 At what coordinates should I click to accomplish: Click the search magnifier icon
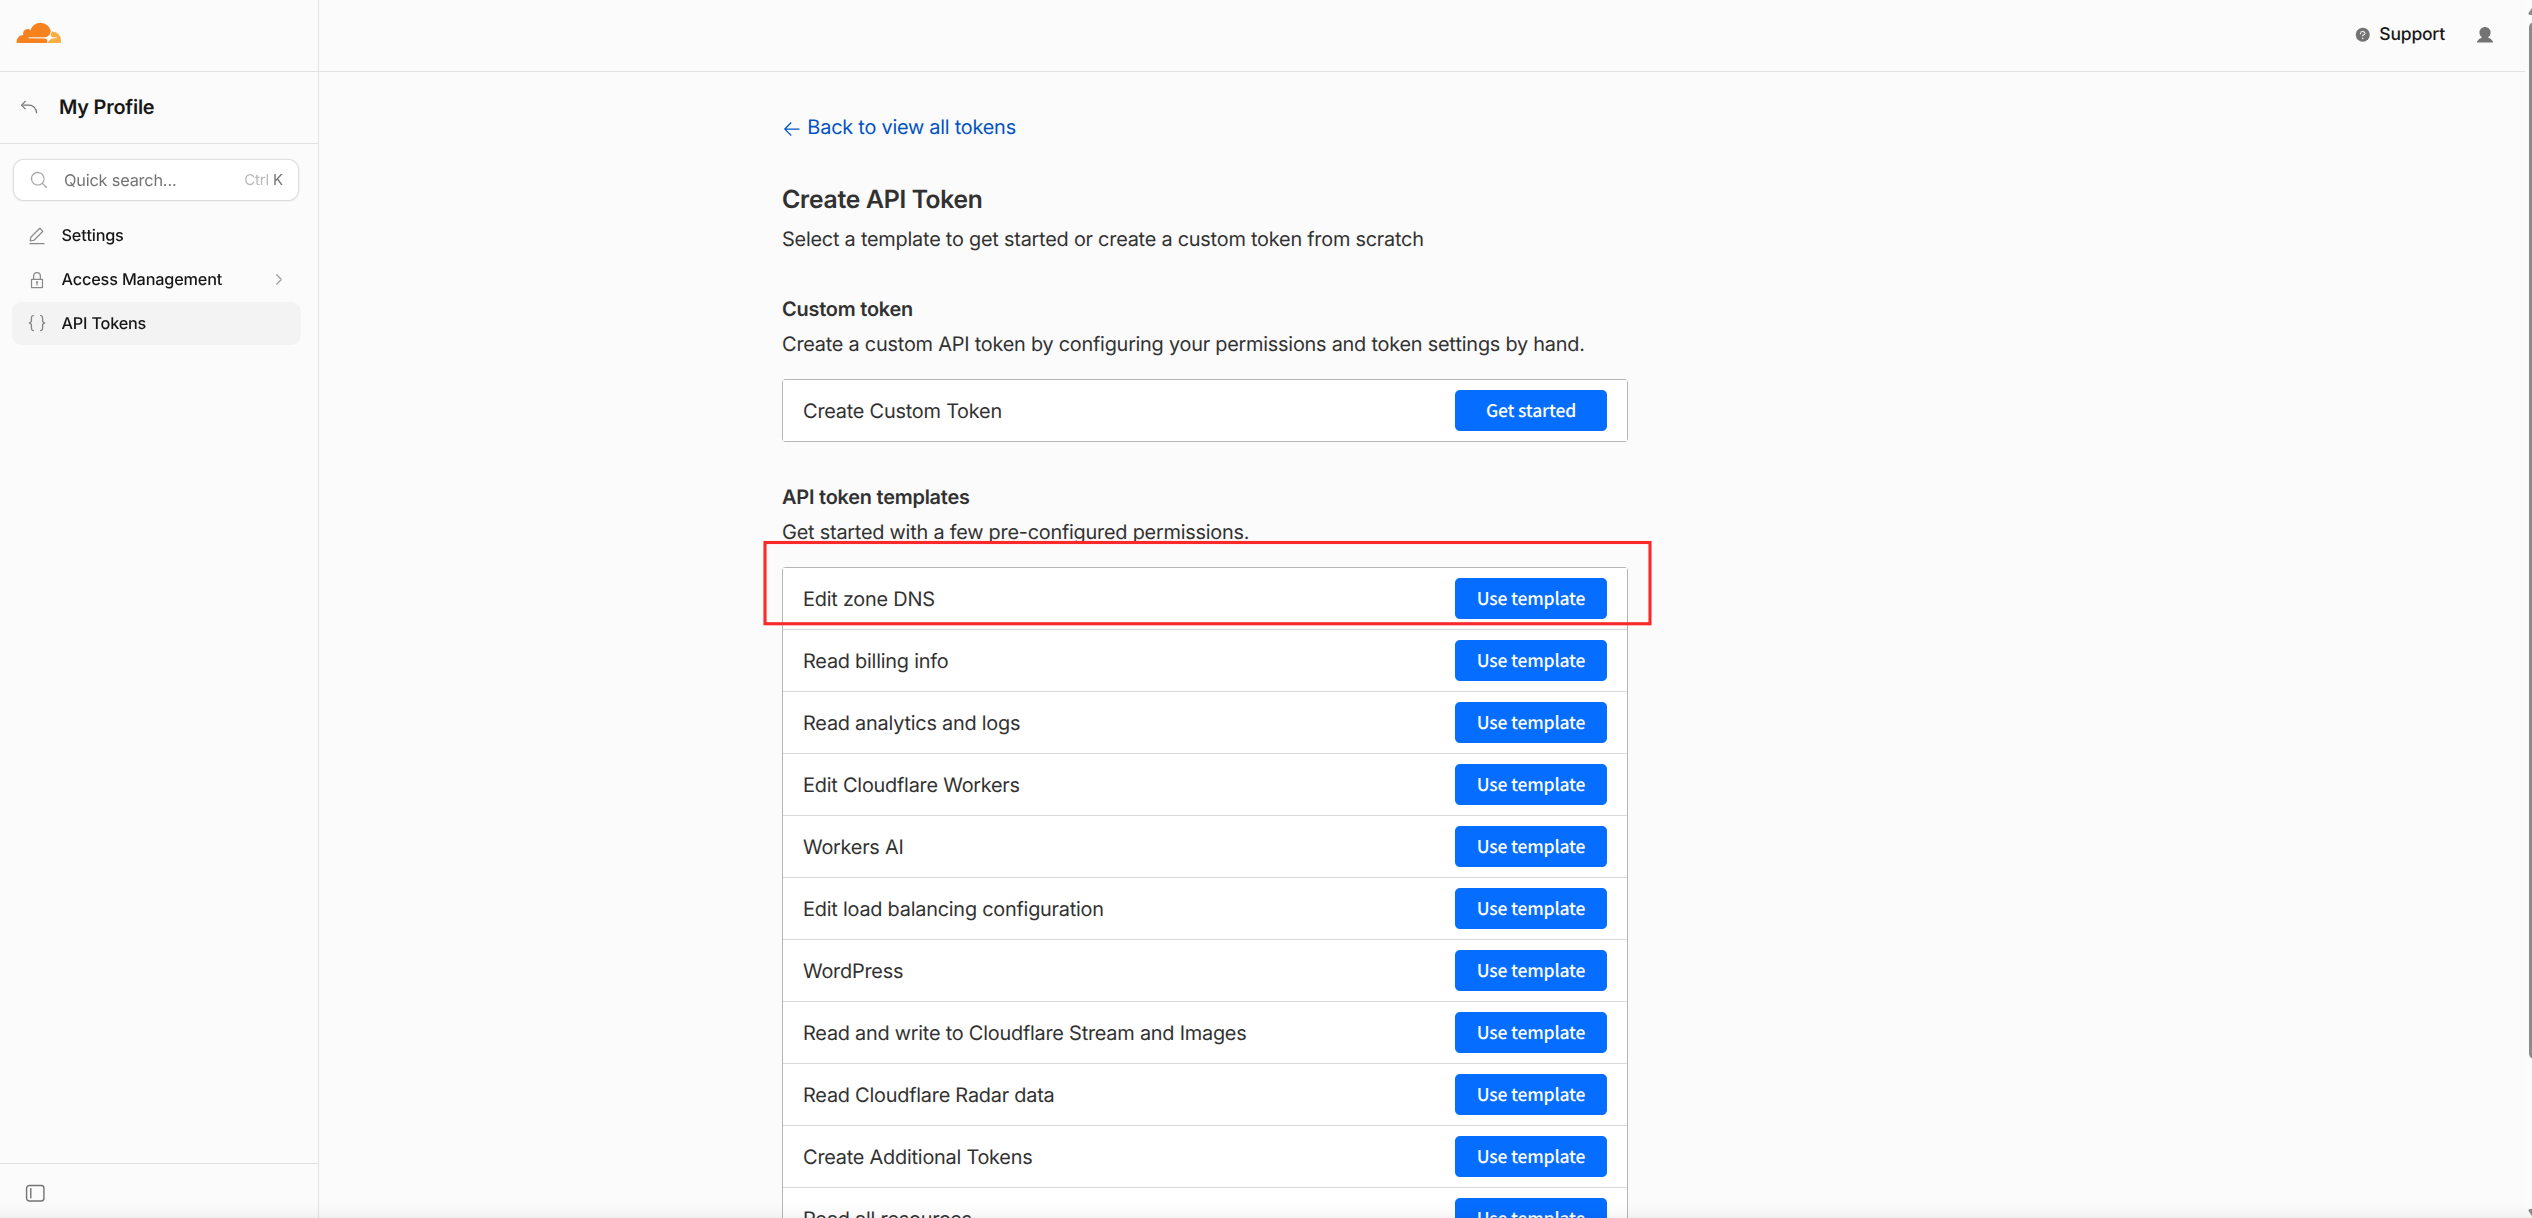39,180
